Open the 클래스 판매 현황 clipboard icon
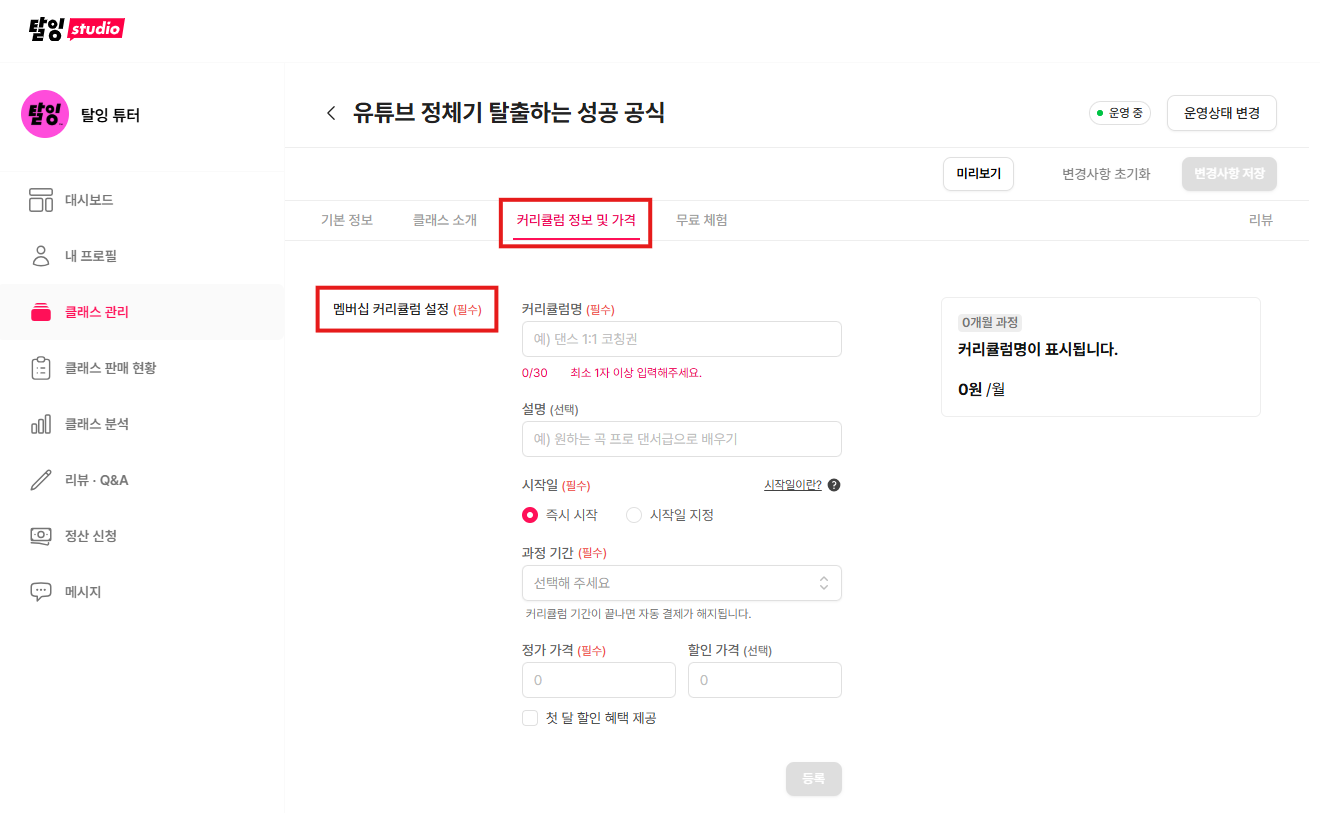Viewport: 1320px width, 813px height. [x=41, y=368]
